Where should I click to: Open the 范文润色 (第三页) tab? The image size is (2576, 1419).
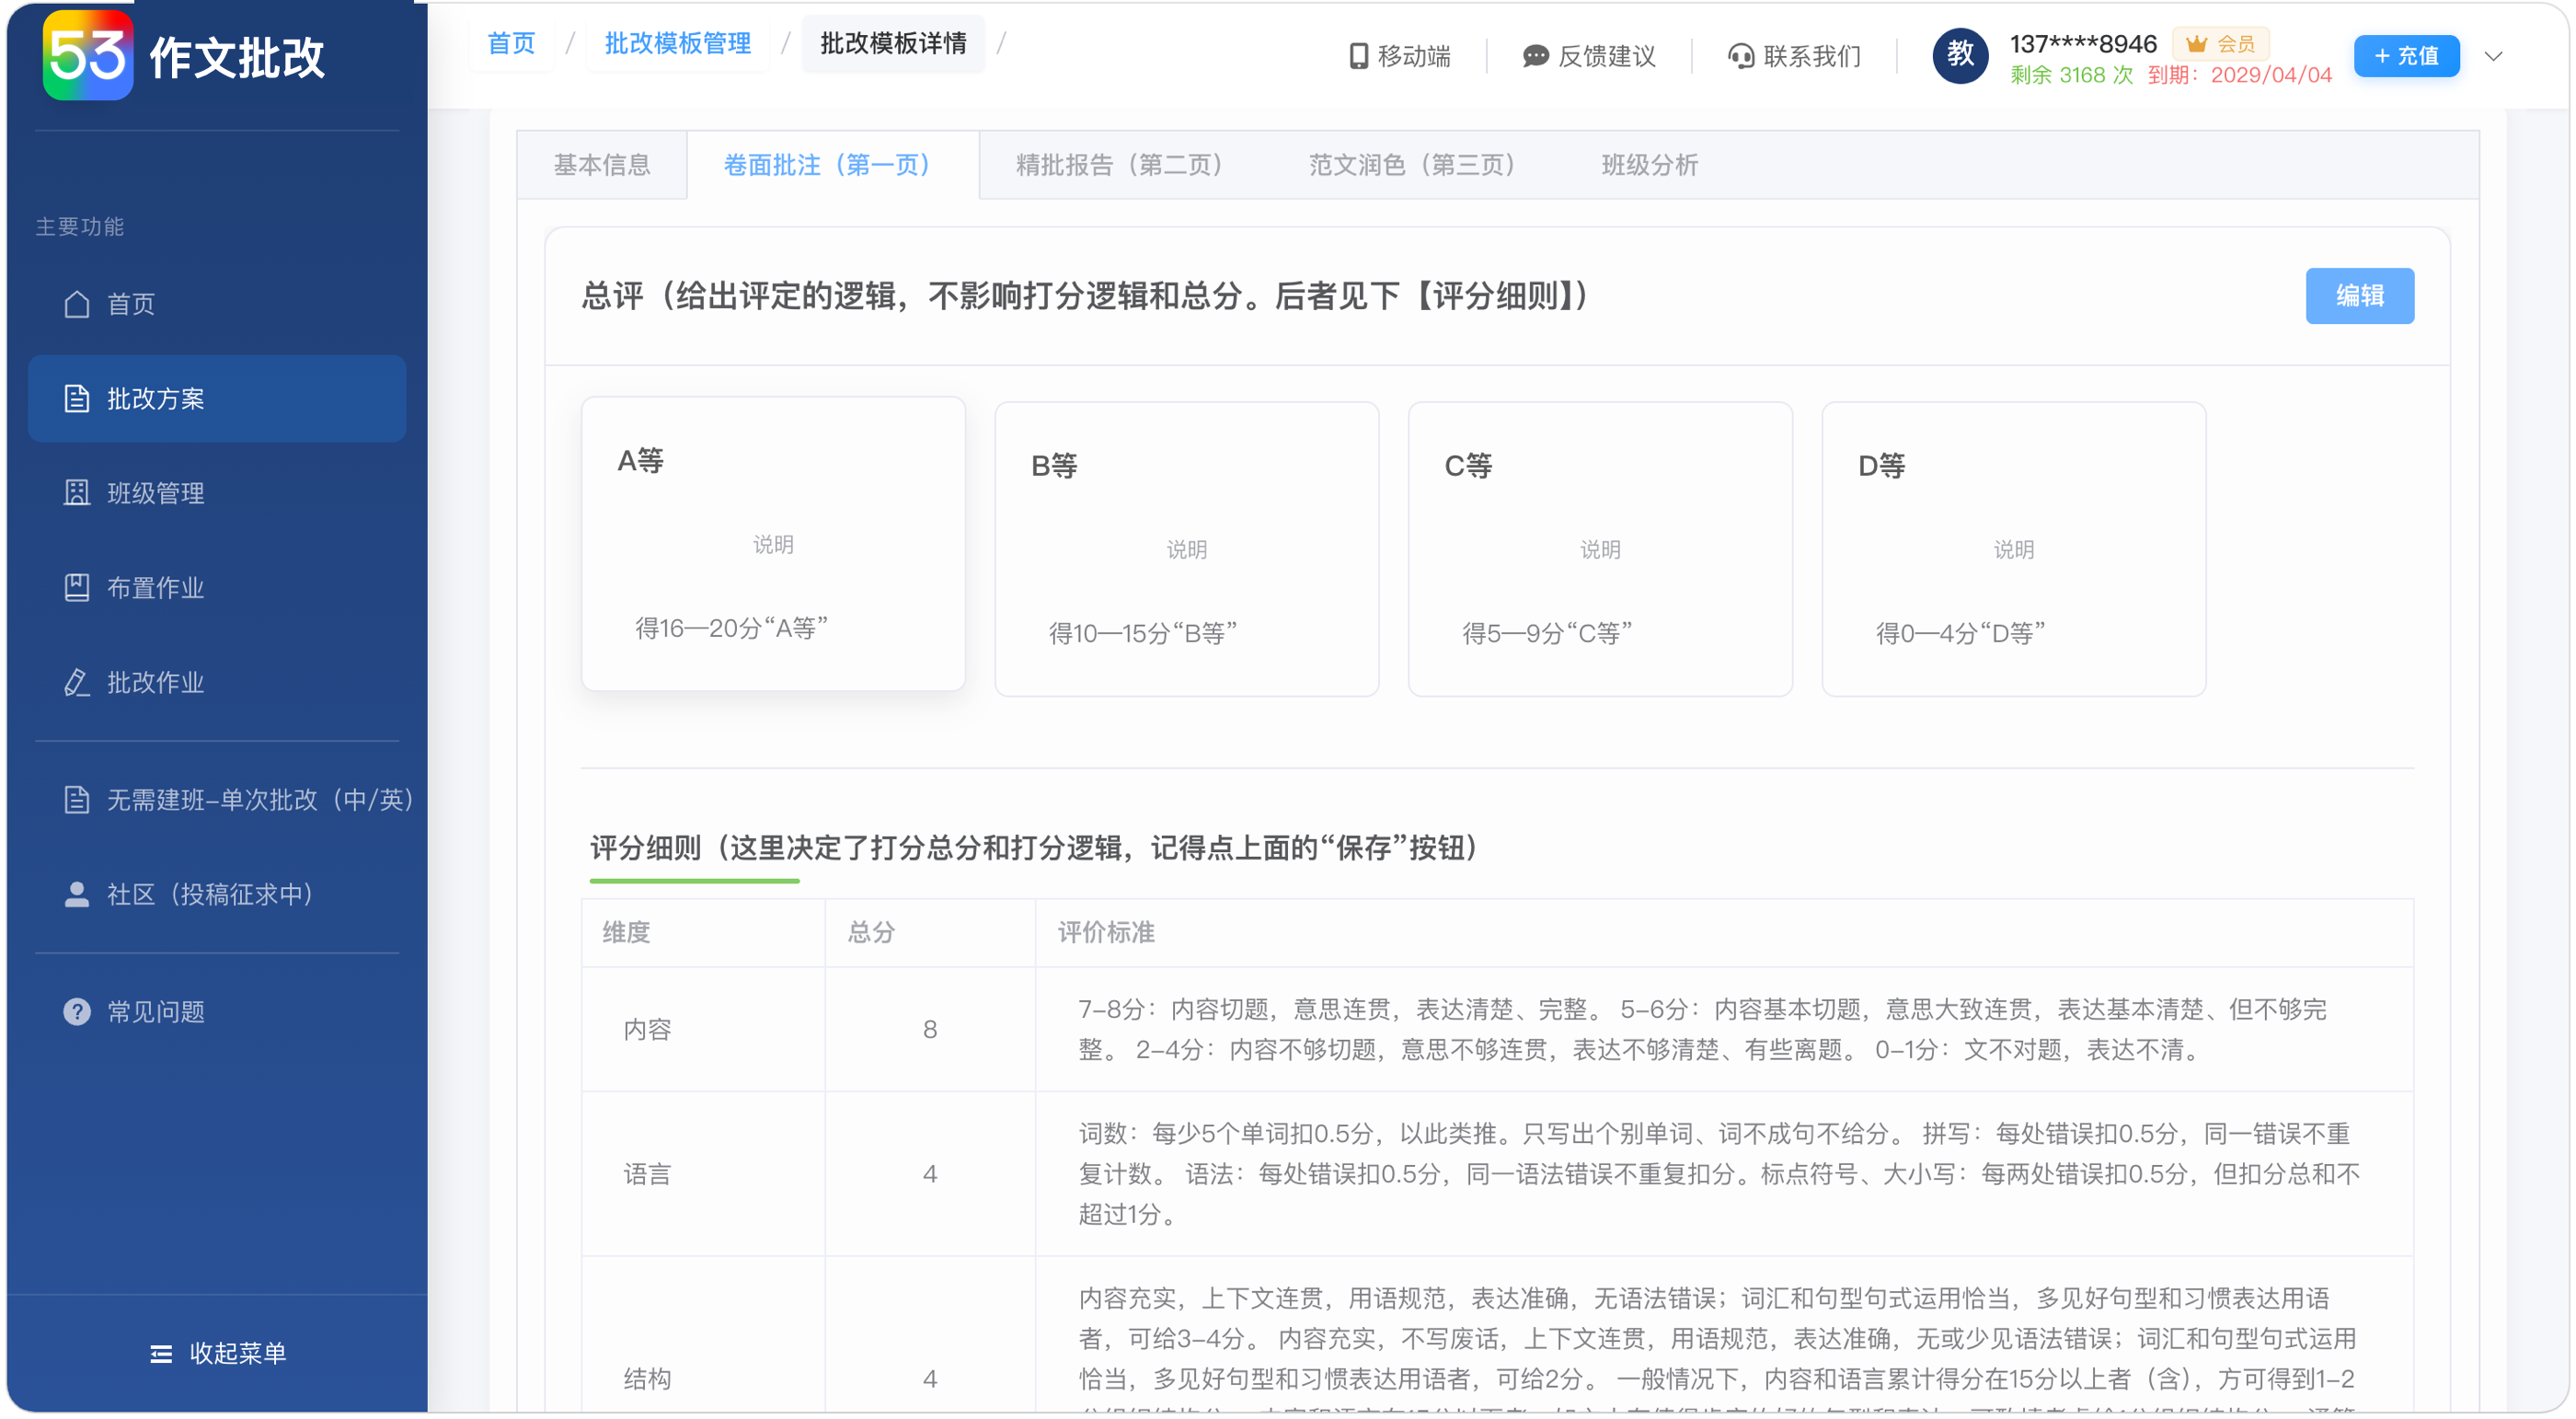(1417, 165)
